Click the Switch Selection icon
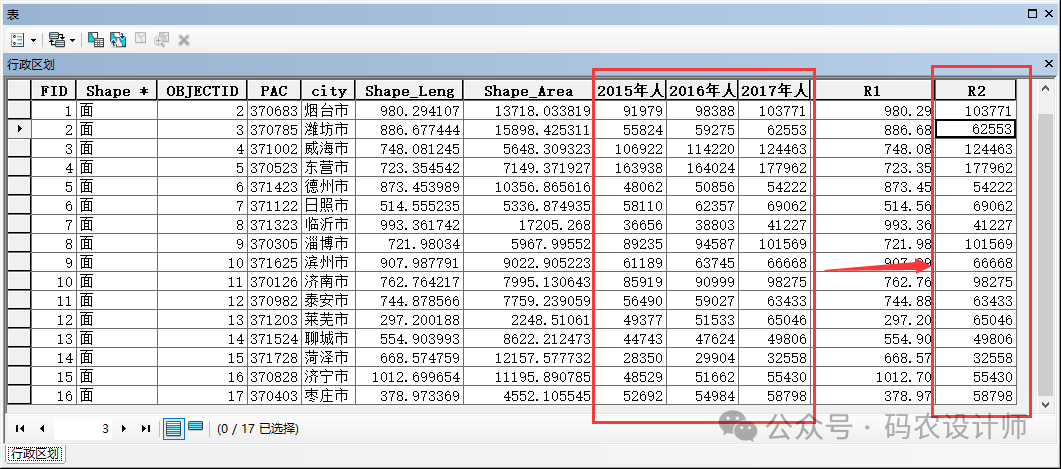The height and width of the screenshot is (469, 1061). point(118,39)
